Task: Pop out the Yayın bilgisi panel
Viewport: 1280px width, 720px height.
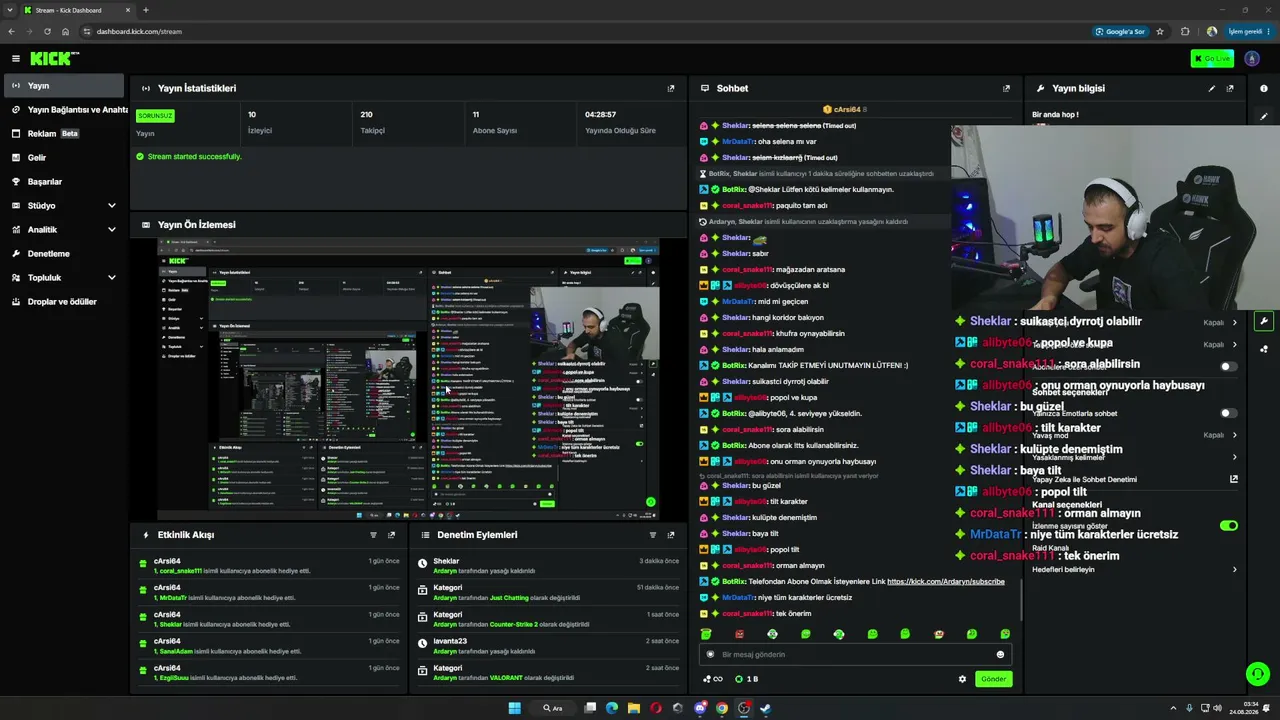Action: [1230, 88]
